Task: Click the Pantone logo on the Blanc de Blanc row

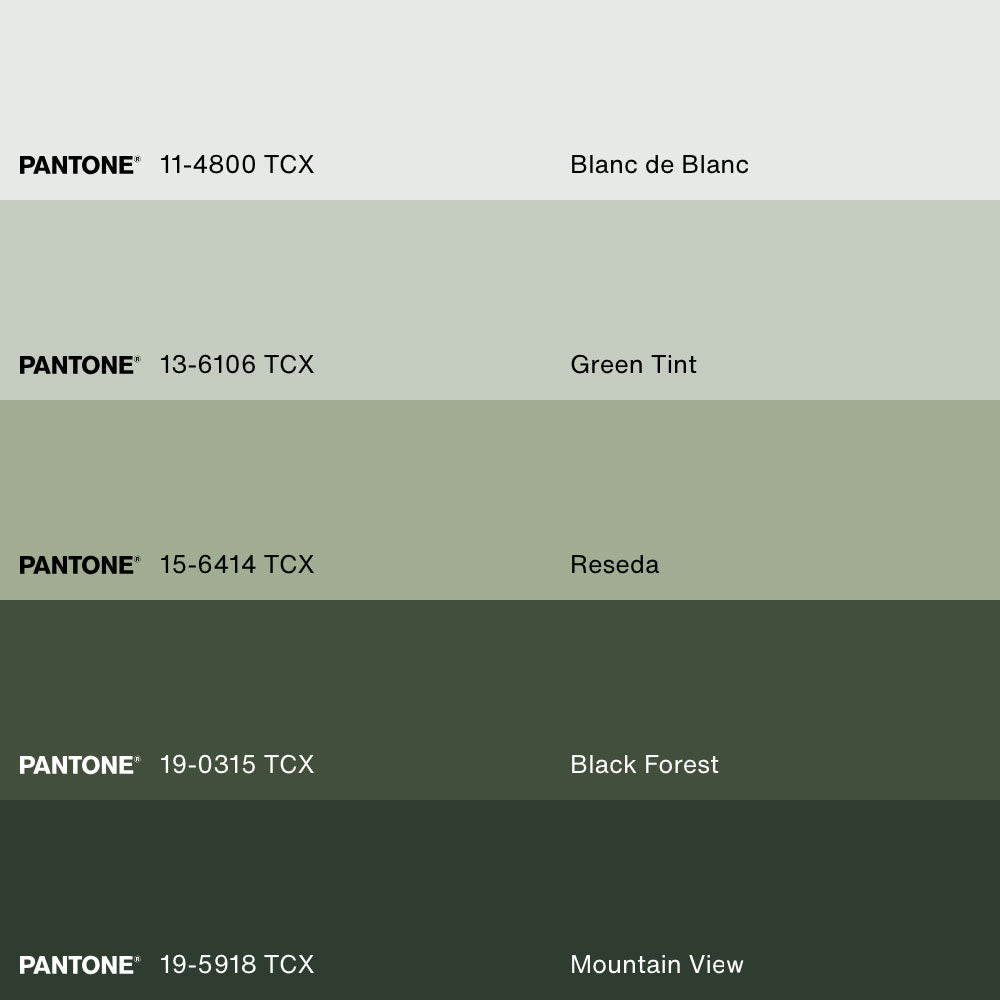Action: pyautogui.click(x=79, y=165)
